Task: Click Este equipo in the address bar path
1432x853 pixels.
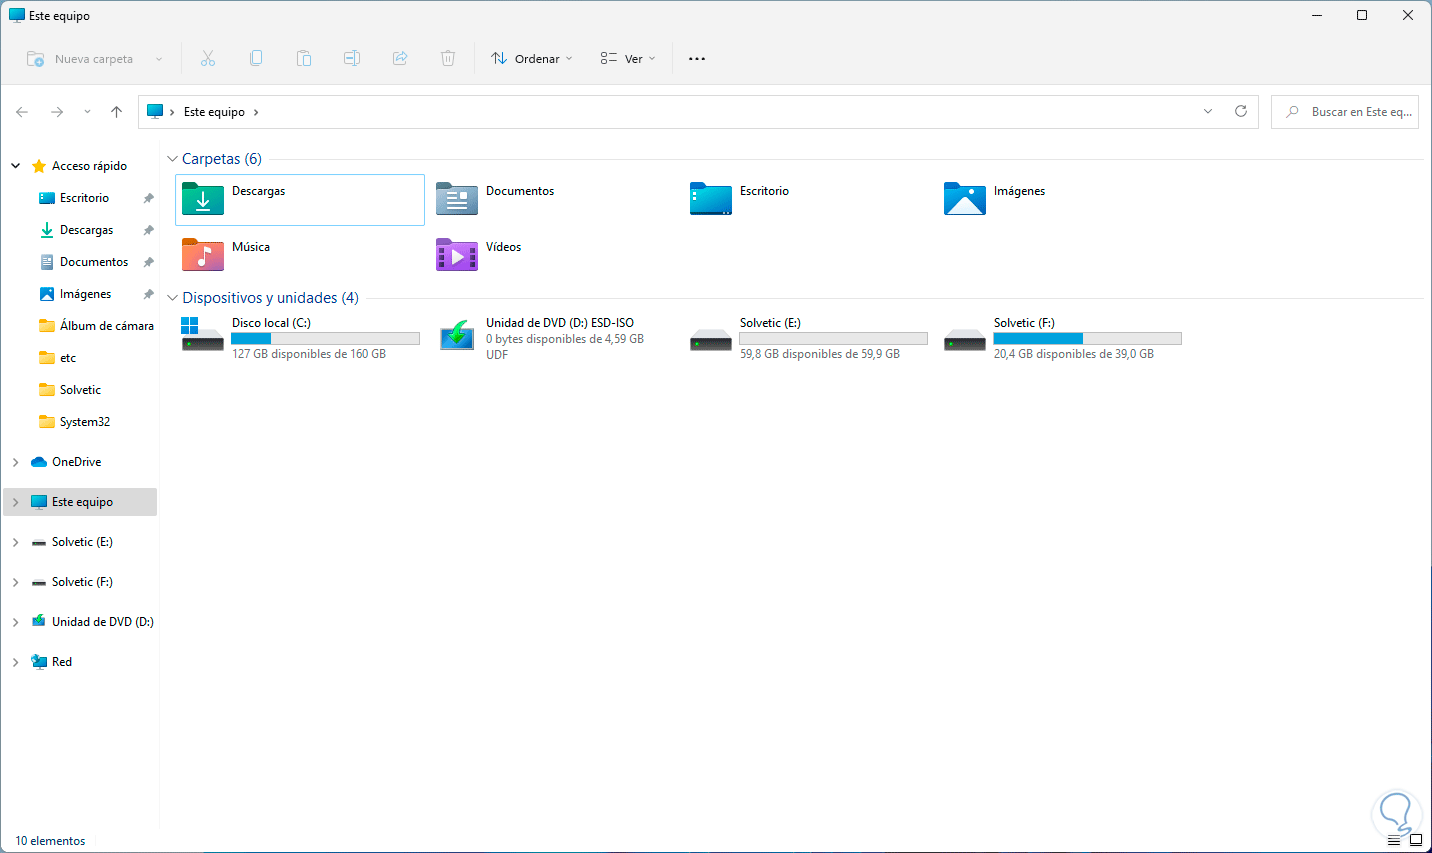Action: point(214,112)
